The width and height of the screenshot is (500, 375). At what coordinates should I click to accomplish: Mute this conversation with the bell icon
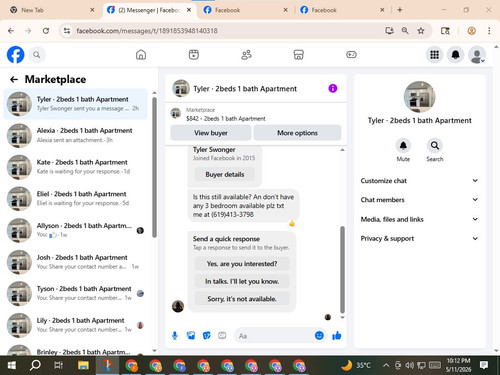(403, 146)
